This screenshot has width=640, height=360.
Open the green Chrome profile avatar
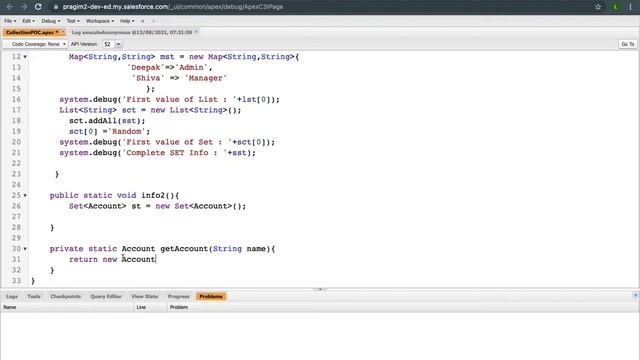pyautogui.click(x=616, y=7)
